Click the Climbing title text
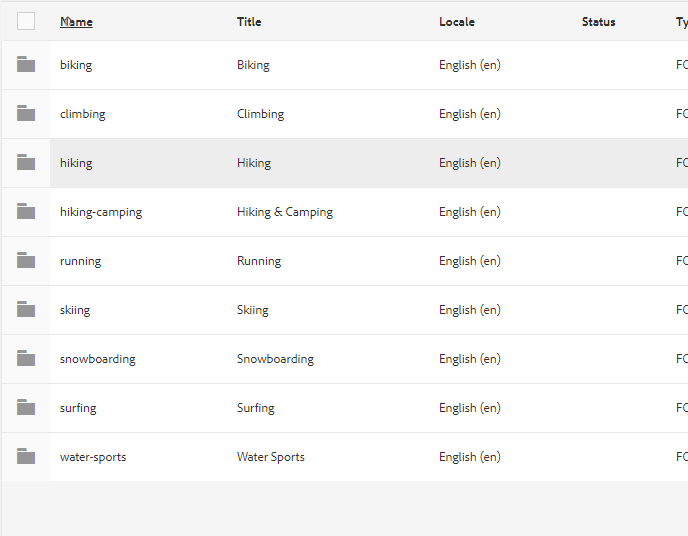This screenshot has height=536, width=688. coord(261,114)
